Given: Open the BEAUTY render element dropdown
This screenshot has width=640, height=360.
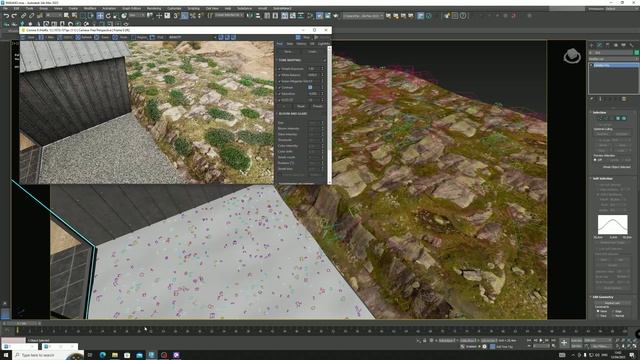Looking at the screenshot, I should (192, 37).
